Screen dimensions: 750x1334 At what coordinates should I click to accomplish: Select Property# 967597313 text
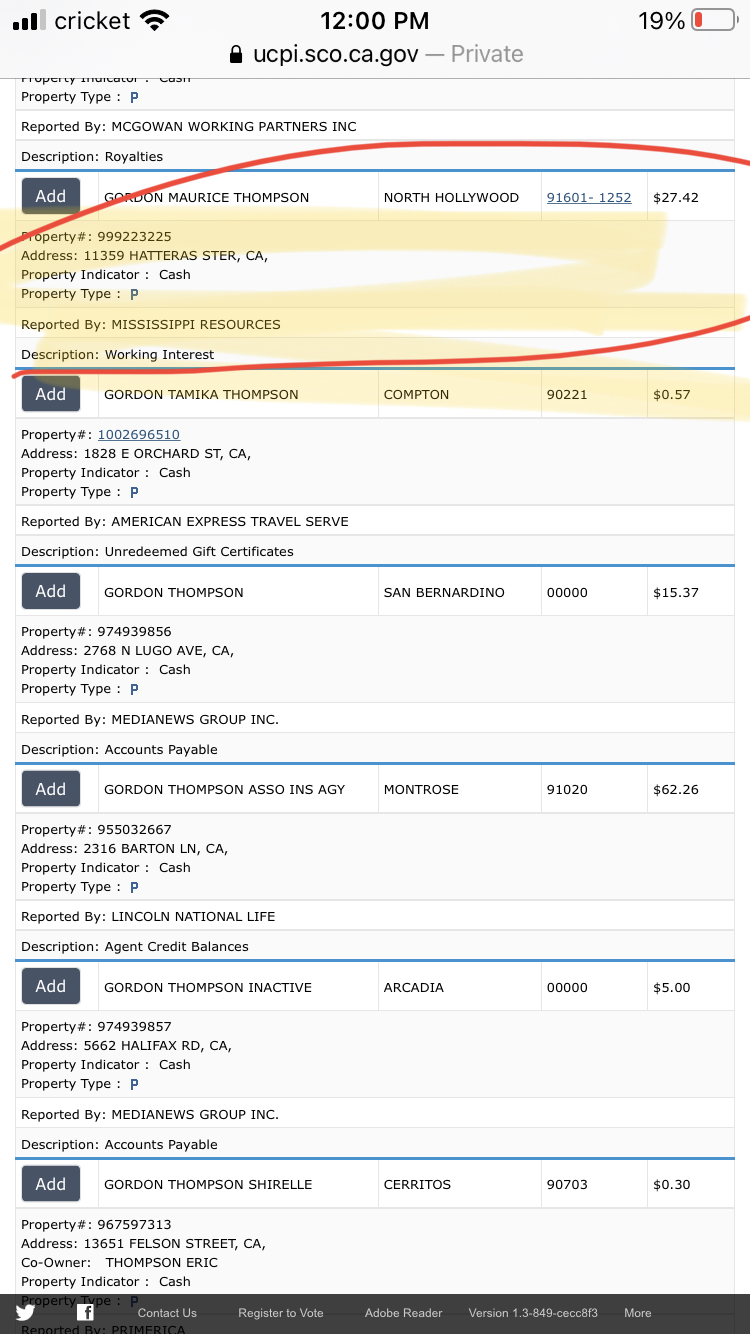tap(96, 1224)
